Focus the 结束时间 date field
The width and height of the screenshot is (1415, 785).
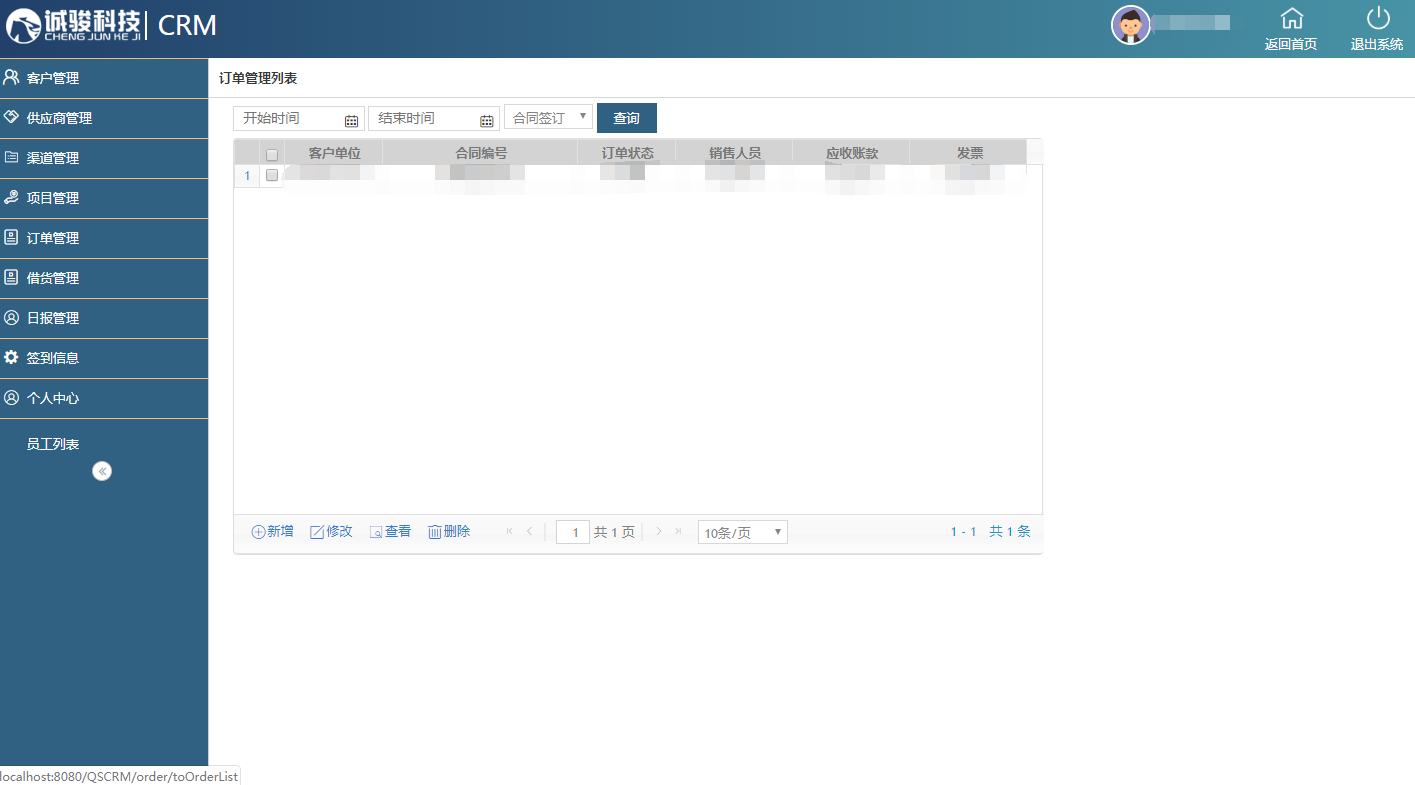[x=434, y=118]
